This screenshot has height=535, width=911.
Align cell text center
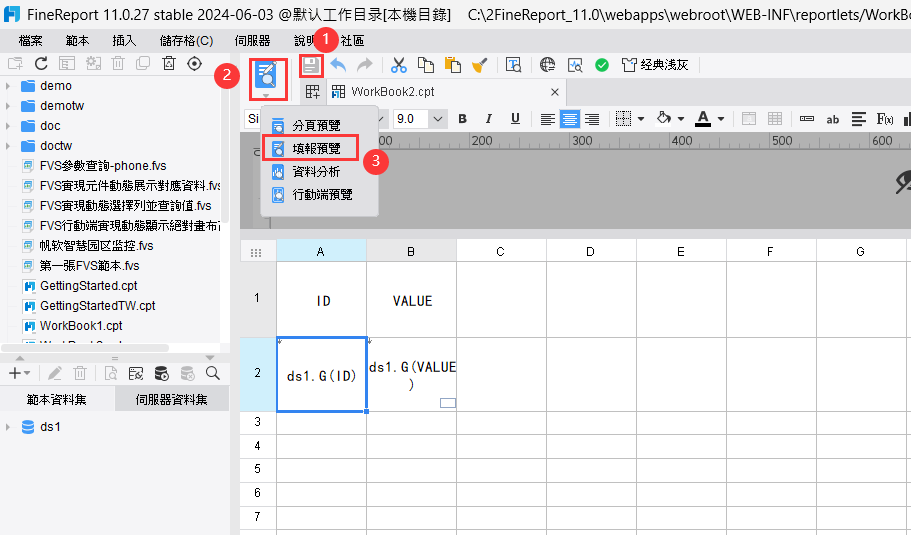[x=569, y=119]
